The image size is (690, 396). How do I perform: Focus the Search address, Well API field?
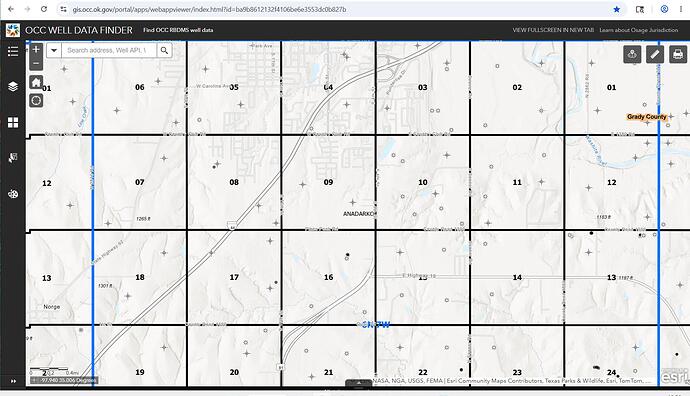tap(108, 50)
